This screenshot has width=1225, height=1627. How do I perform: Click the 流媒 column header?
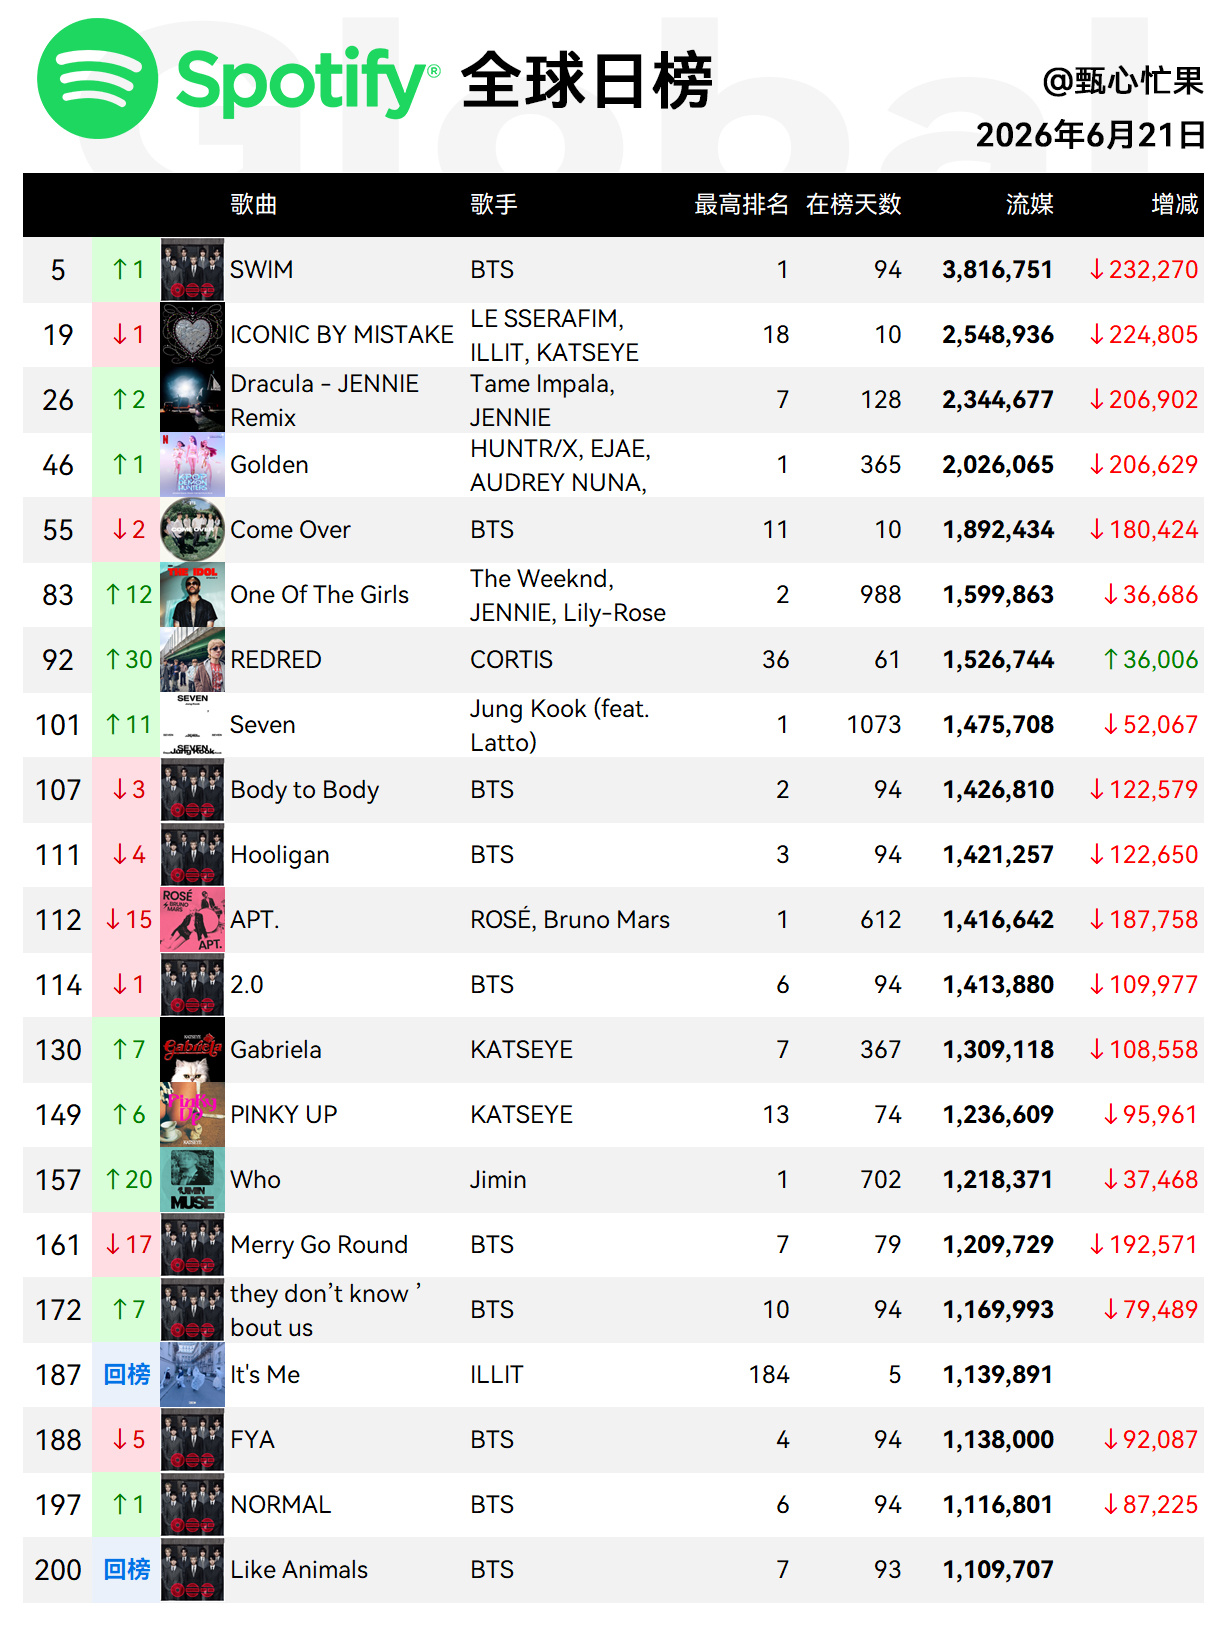point(1030,205)
